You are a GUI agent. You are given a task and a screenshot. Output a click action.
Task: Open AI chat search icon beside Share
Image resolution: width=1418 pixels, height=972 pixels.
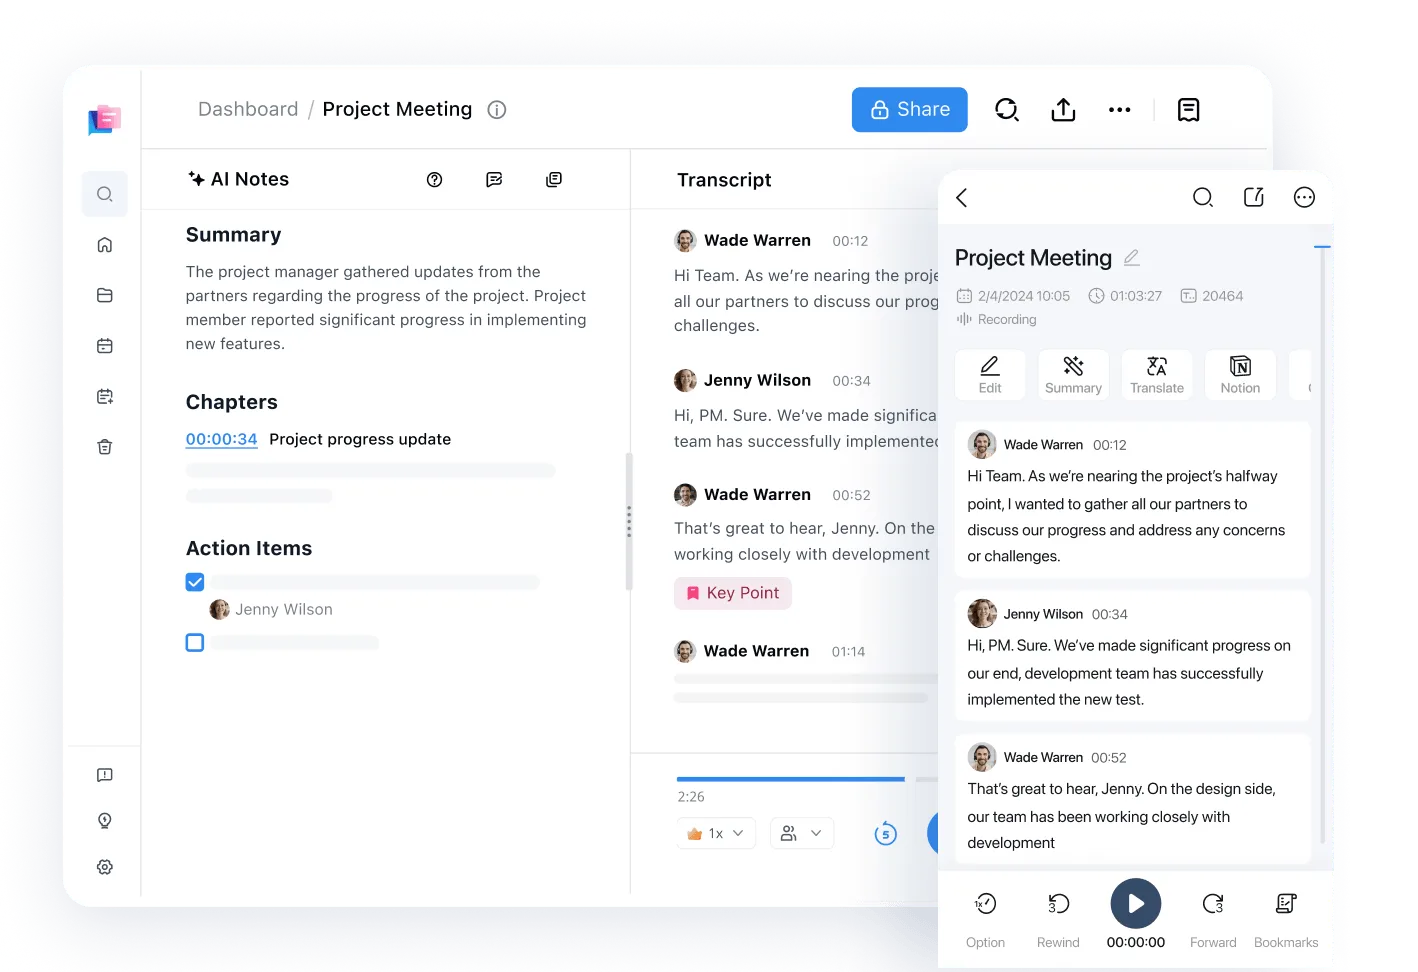click(x=1007, y=110)
